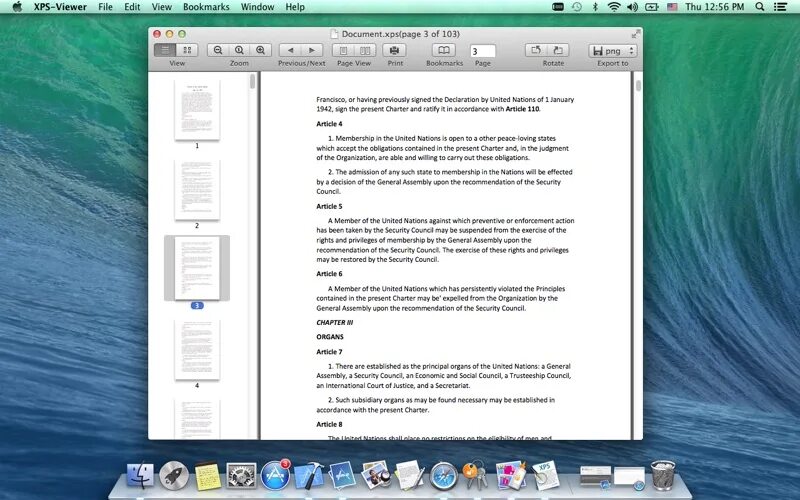
Task: Open the Export to png format dropdown
Action: (613, 51)
